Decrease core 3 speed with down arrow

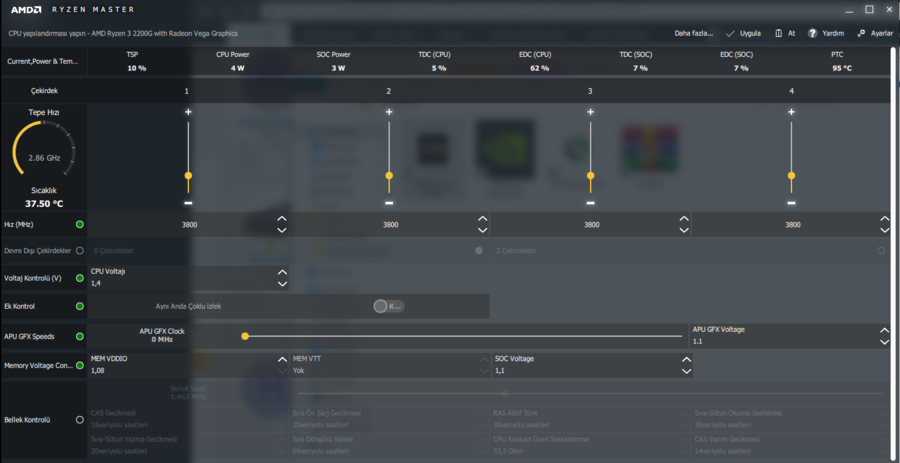[x=684, y=230]
